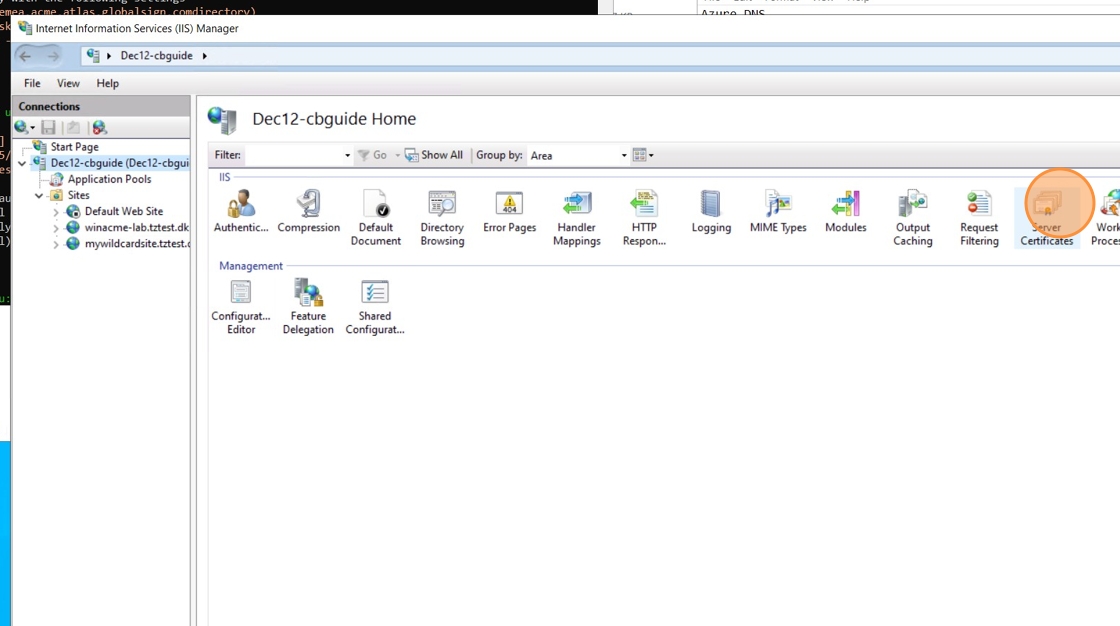1120x626 pixels.
Task: Click the Dec12-cbguide Home heading
Action: point(334,119)
